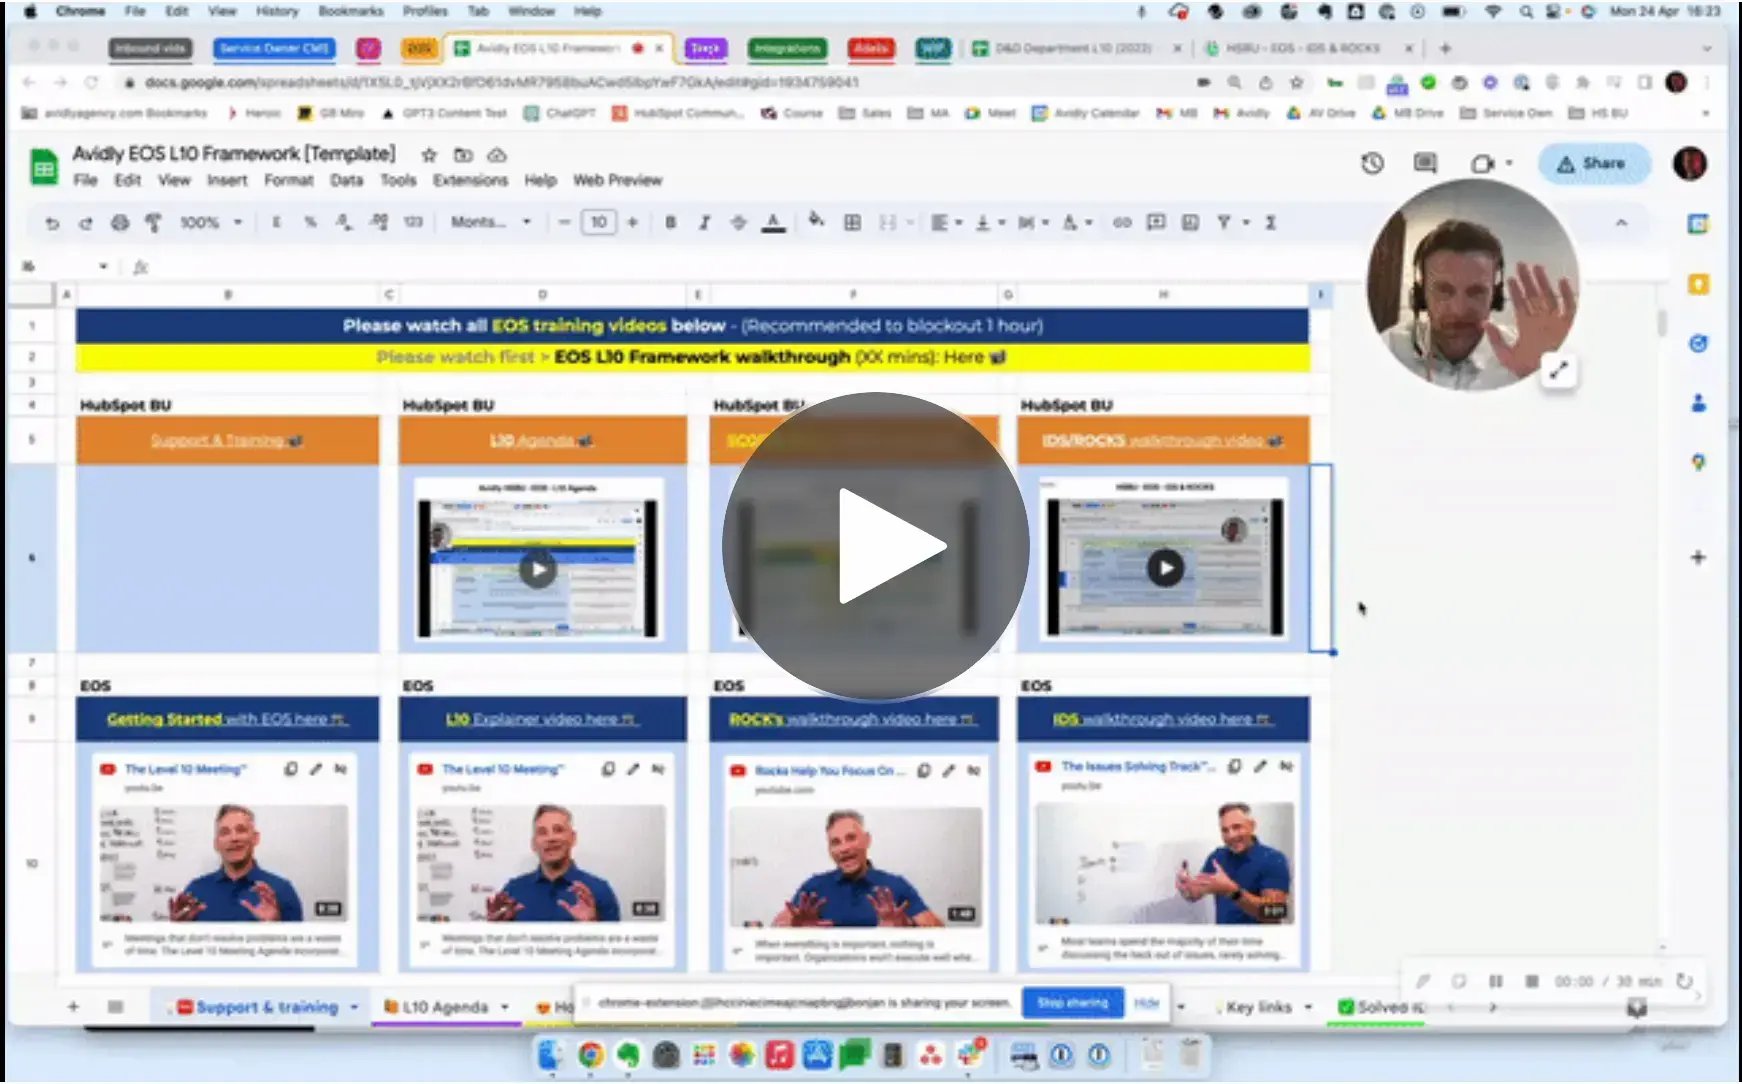Open the Format menu
Viewport: 1742px width, 1084px height.
click(x=289, y=180)
